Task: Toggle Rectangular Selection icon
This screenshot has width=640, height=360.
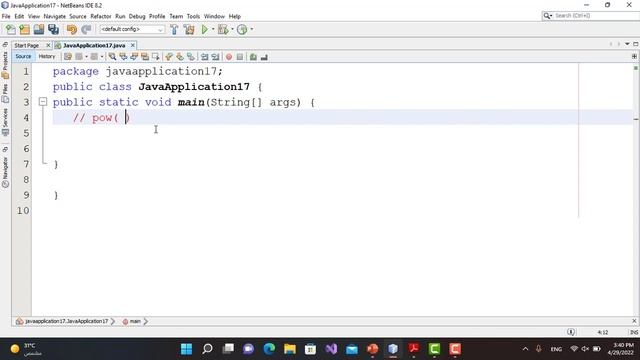Action: (156, 57)
